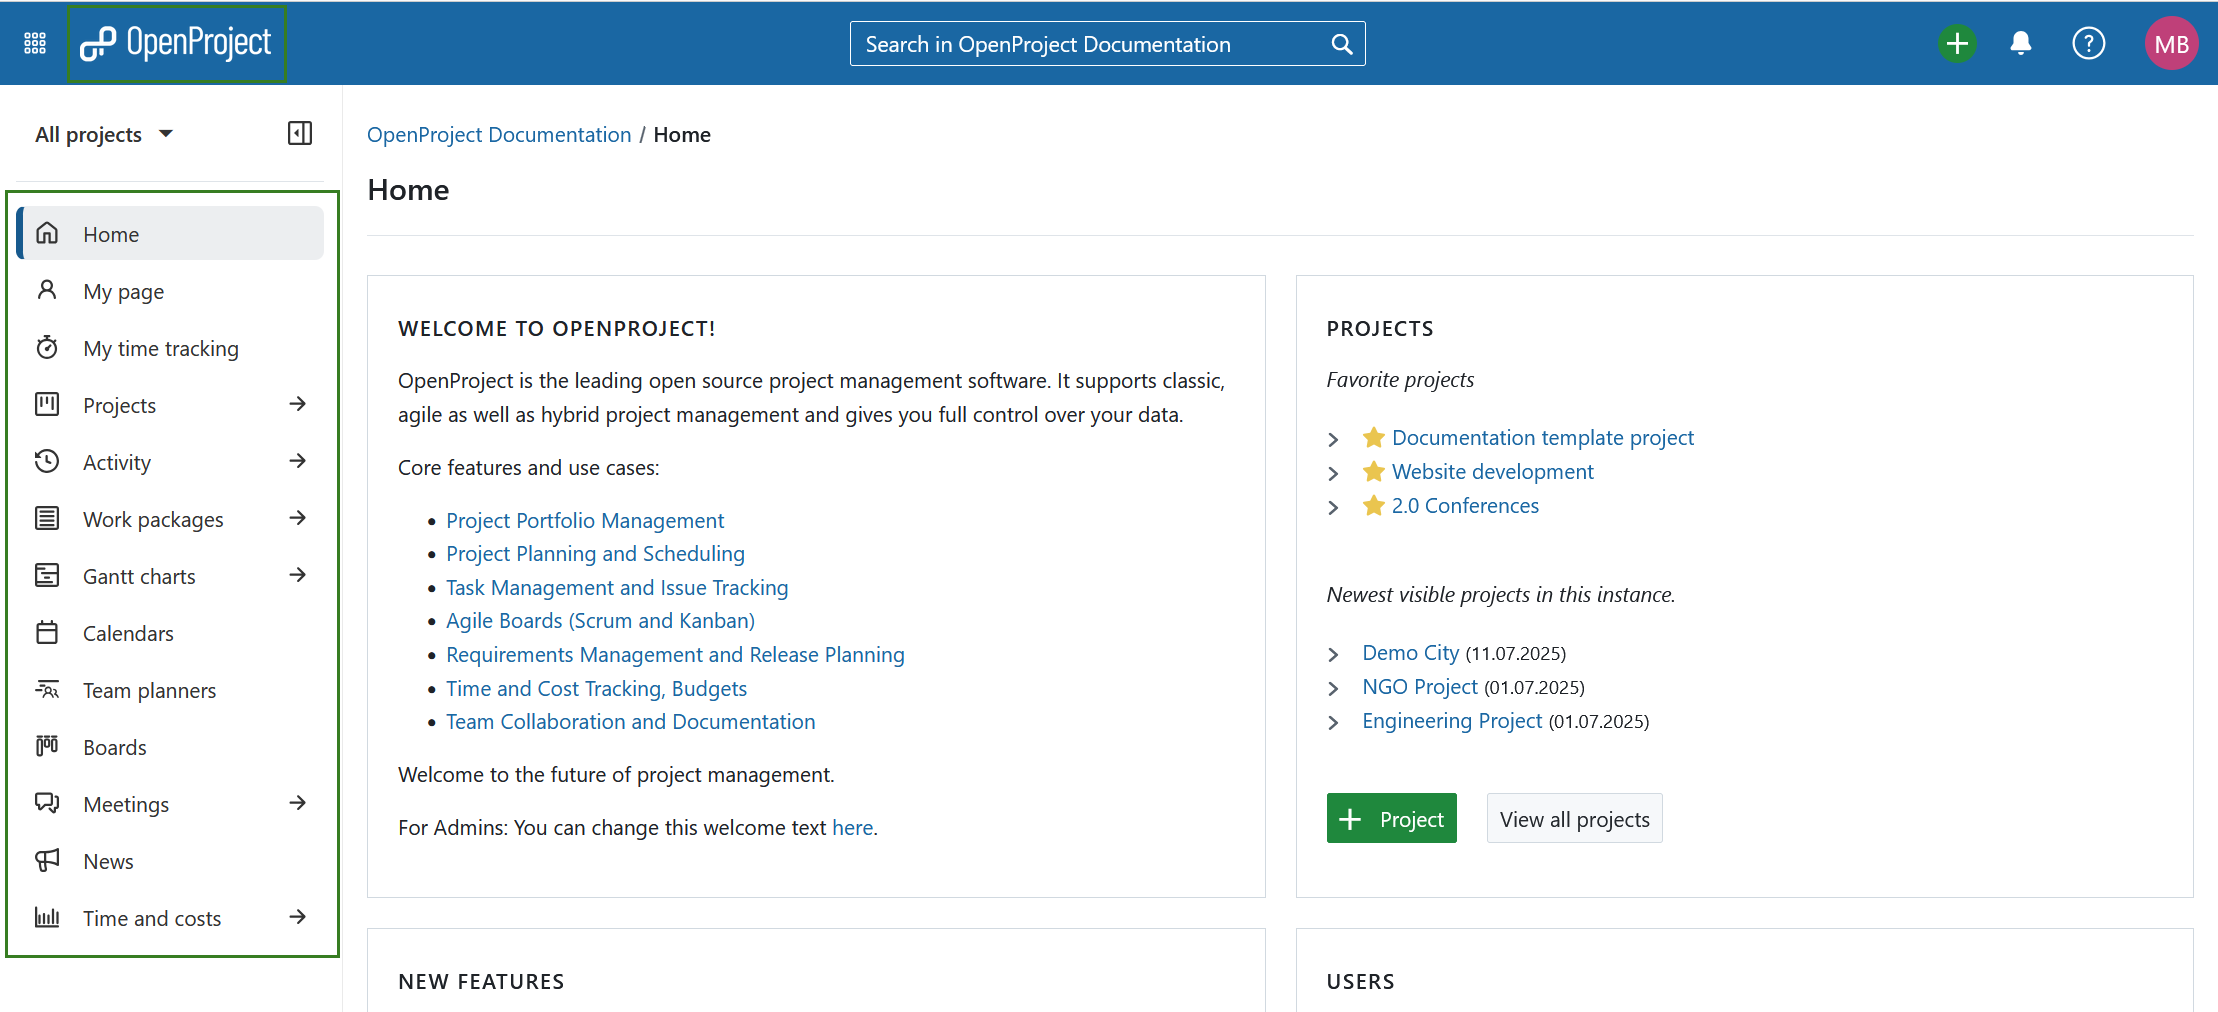Open Engineering Project link

(1452, 720)
